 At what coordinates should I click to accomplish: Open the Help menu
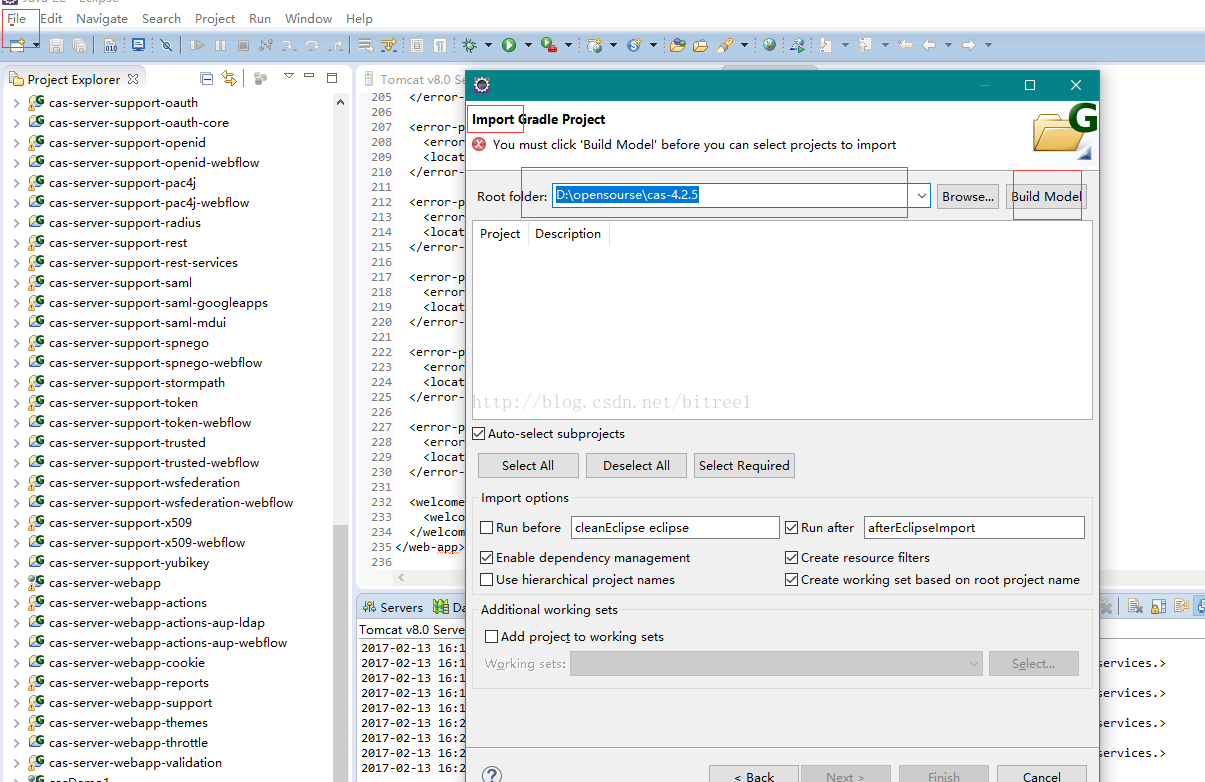[359, 18]
